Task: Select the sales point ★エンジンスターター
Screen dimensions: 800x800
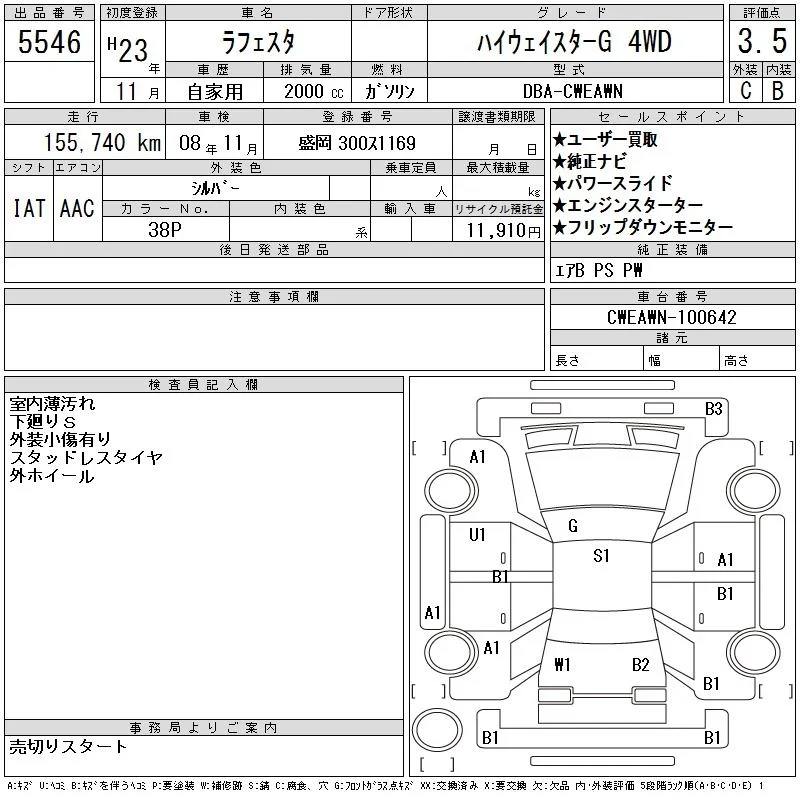Action: click(628, 205)
